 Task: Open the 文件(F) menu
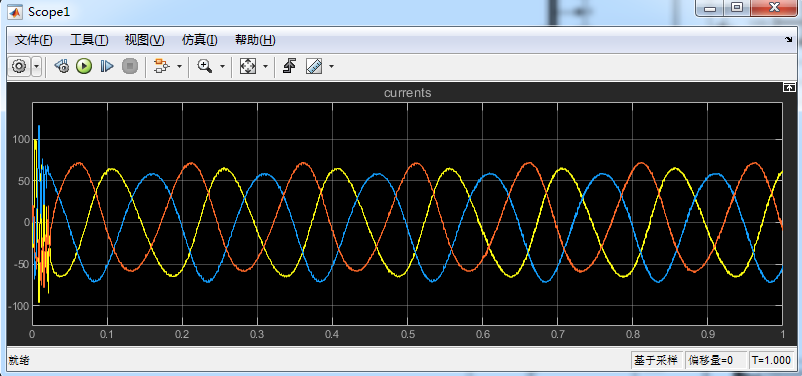pyautogui.click(x=34, y=40)
